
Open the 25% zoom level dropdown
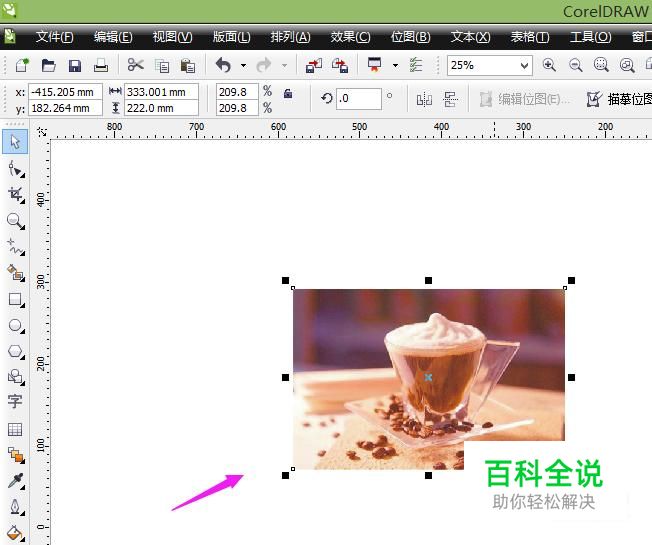[x=524, y=66]
